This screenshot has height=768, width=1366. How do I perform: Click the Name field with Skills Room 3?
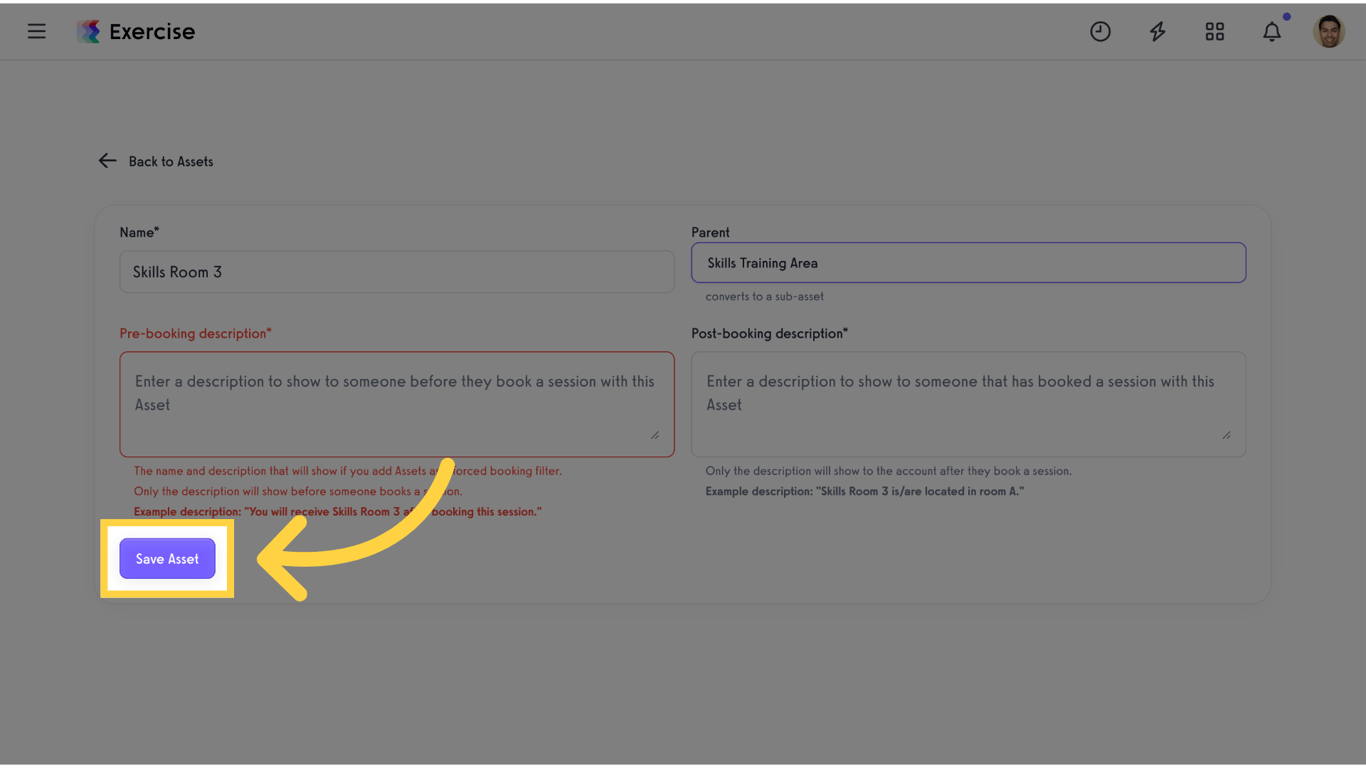click(397, 272)
